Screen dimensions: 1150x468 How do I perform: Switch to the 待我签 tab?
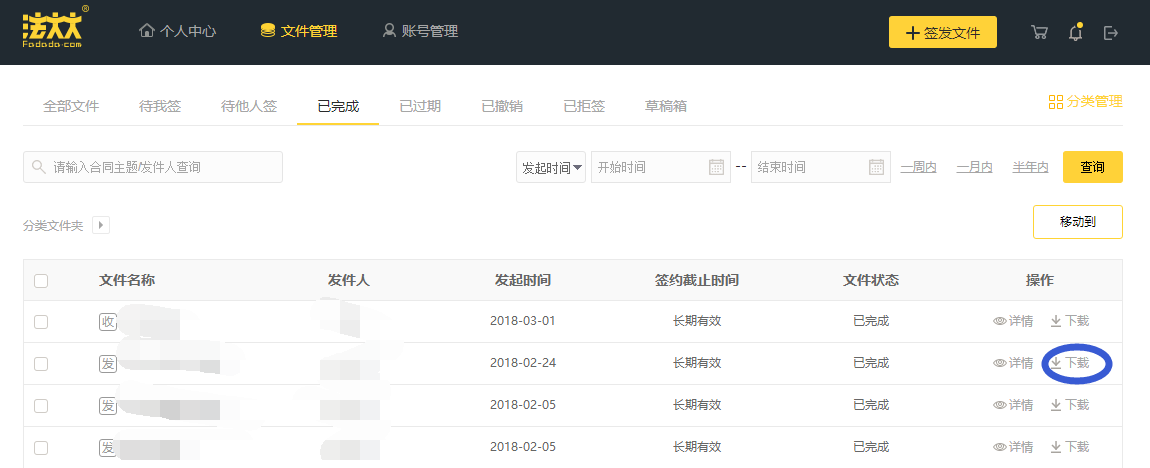coord(160,106)
